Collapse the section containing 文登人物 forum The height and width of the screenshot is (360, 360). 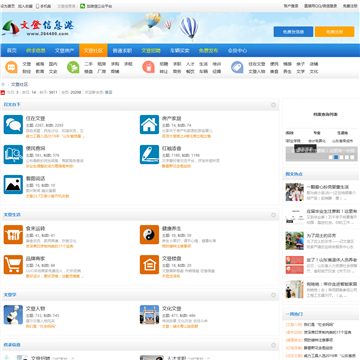tap(274, 295)
